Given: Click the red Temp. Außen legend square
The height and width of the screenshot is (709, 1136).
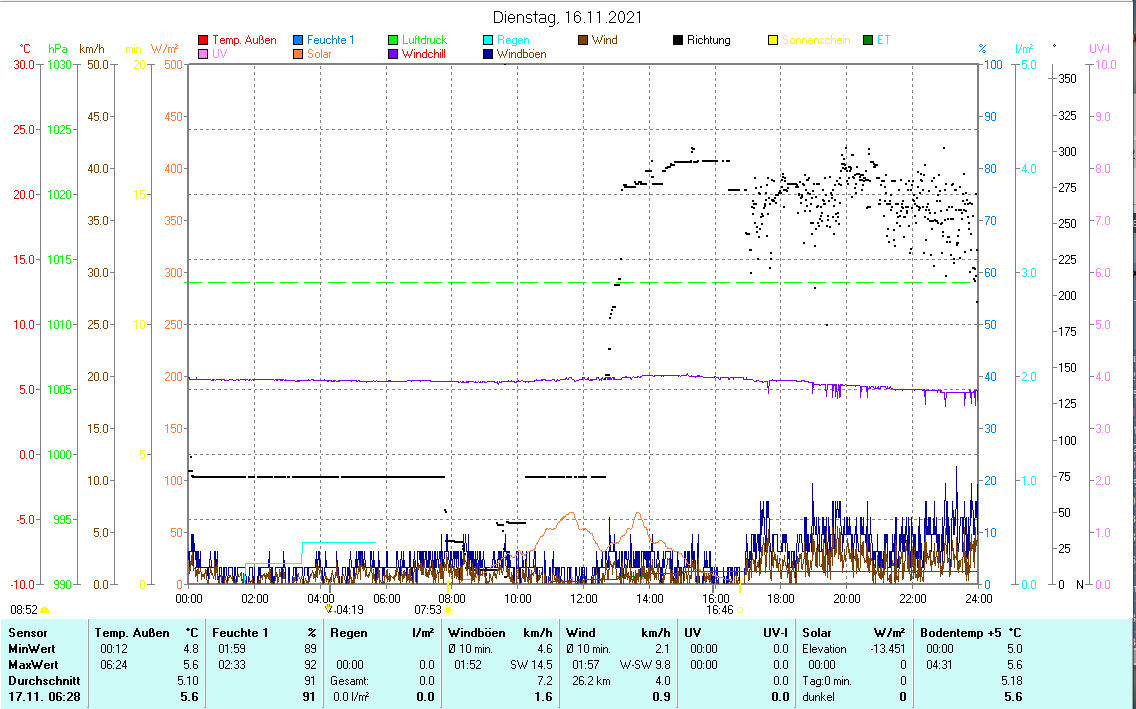Looking at the screenshot, I should pos(203,41).
